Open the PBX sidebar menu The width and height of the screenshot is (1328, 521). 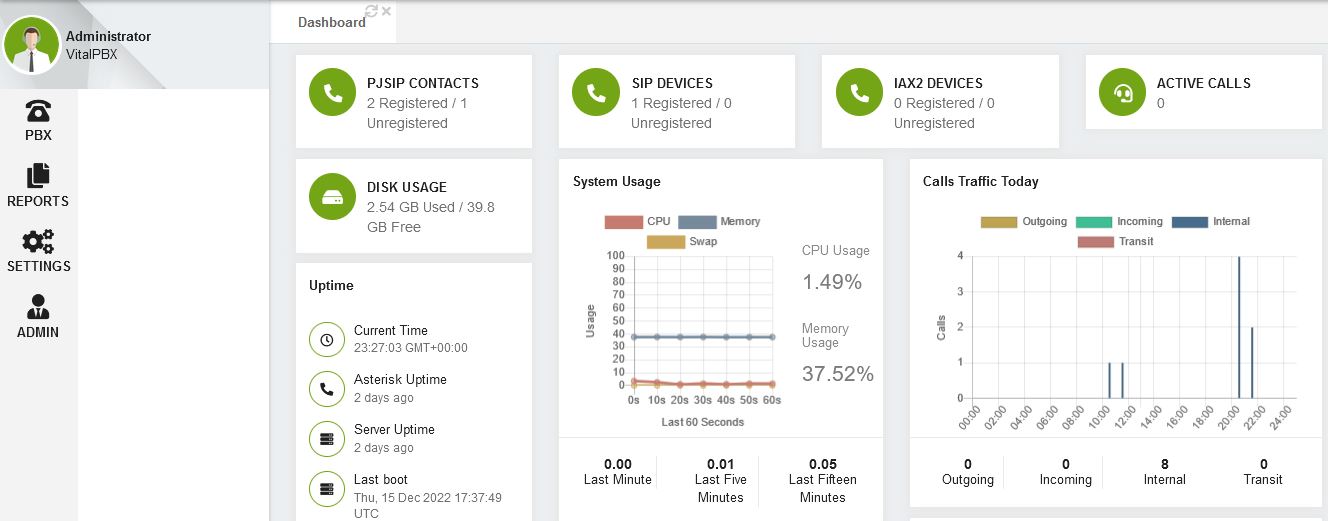tap(38, 120)
